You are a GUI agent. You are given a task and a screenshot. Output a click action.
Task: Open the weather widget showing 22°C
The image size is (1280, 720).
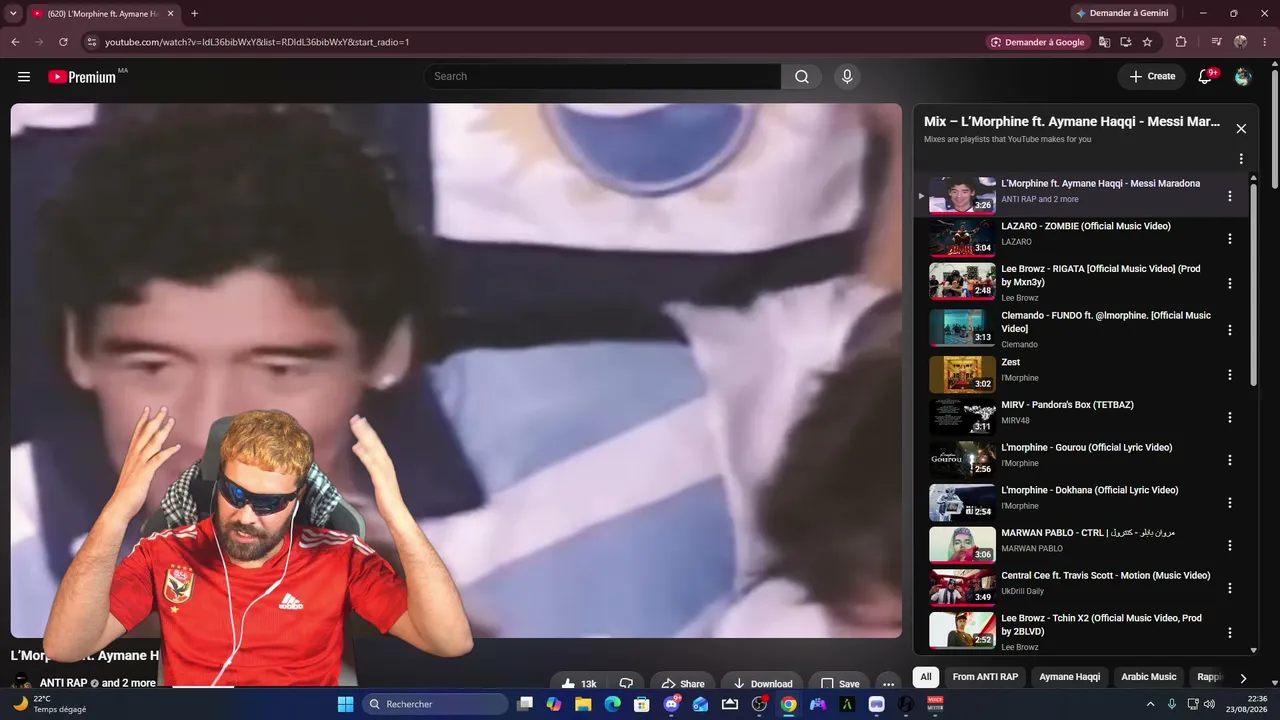point(50,704)
